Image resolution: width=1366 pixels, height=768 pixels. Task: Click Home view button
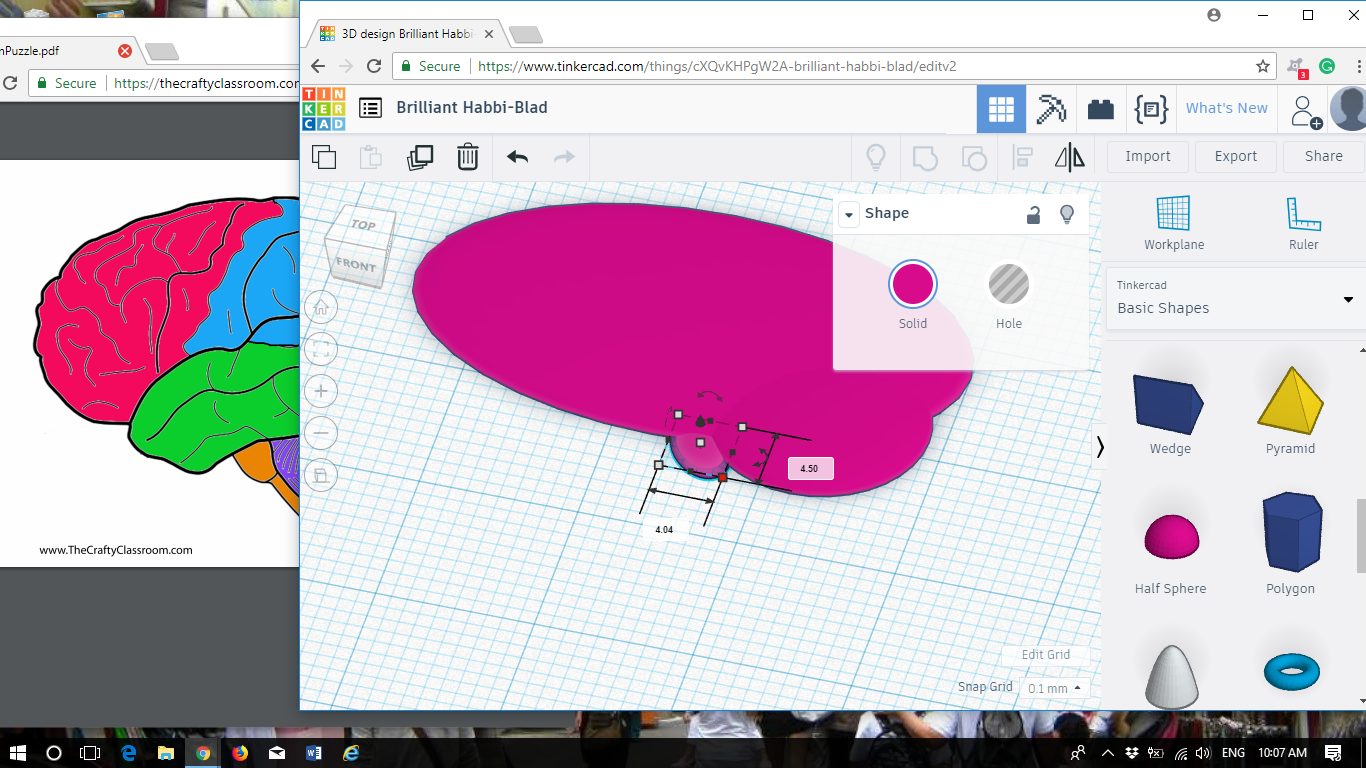point(321,307)
